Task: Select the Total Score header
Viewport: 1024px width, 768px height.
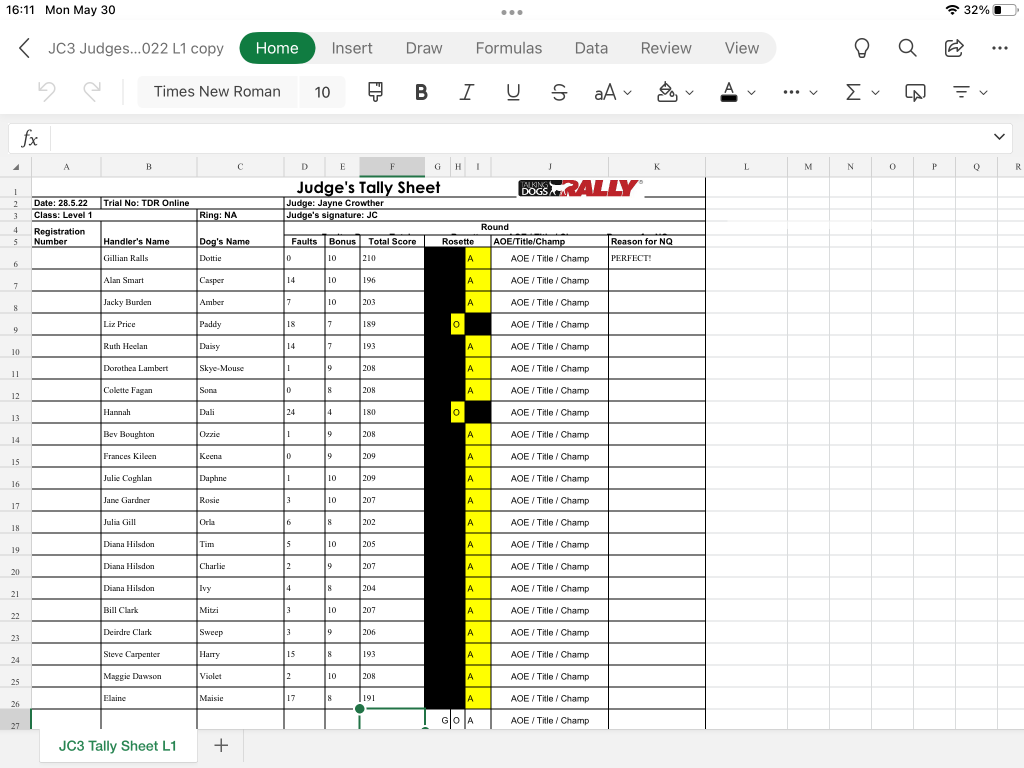Action: (392, 242)
